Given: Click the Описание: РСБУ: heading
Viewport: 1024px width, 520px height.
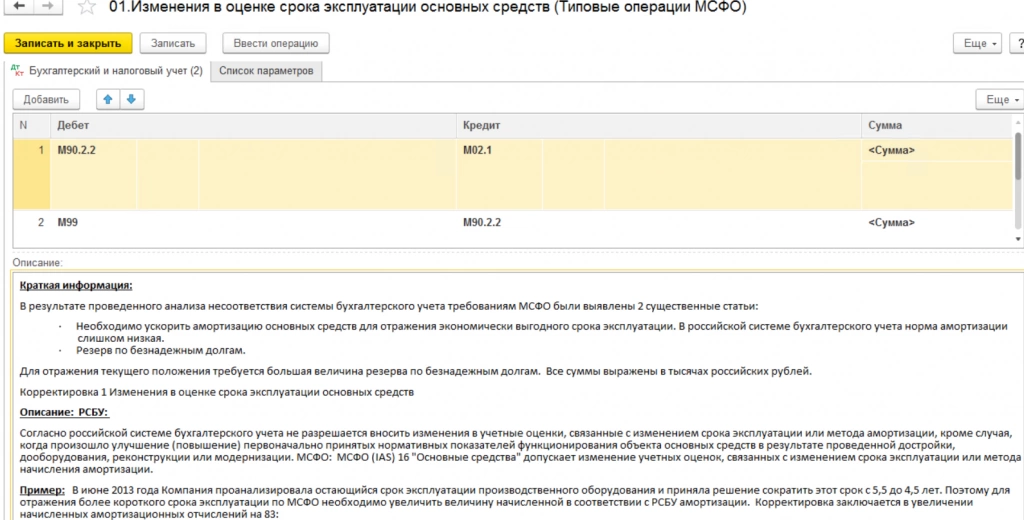Looking at the screenshot, I should 64,413.
